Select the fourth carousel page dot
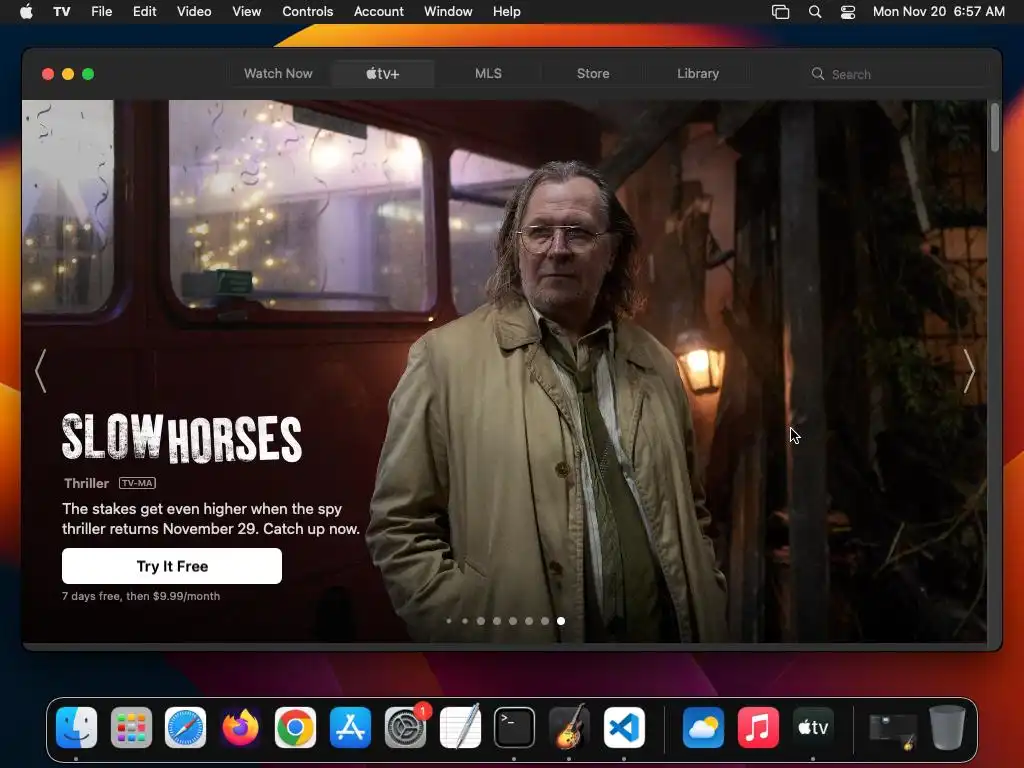Viewport: 1024px width, 768px height. (497, 621)
